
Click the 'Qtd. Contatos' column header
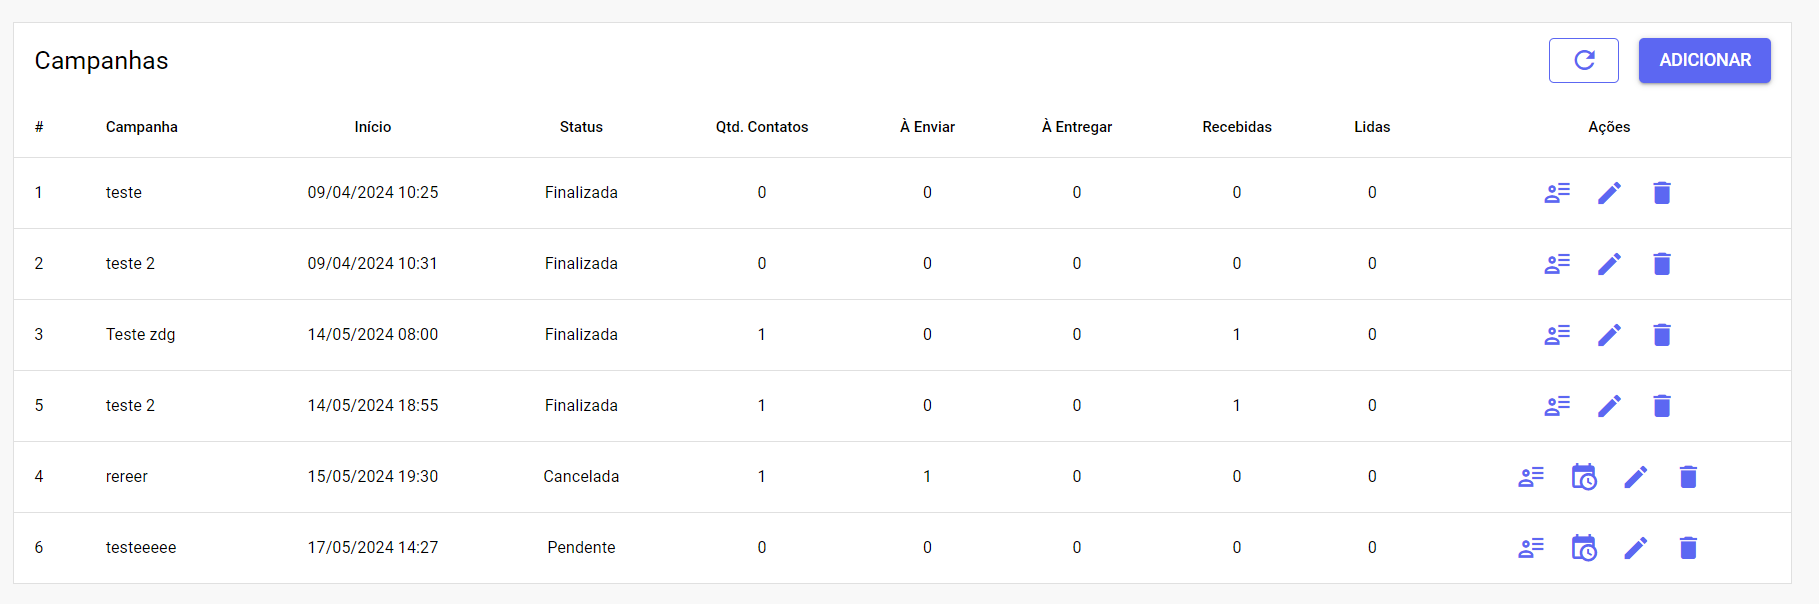coord(762,127)
